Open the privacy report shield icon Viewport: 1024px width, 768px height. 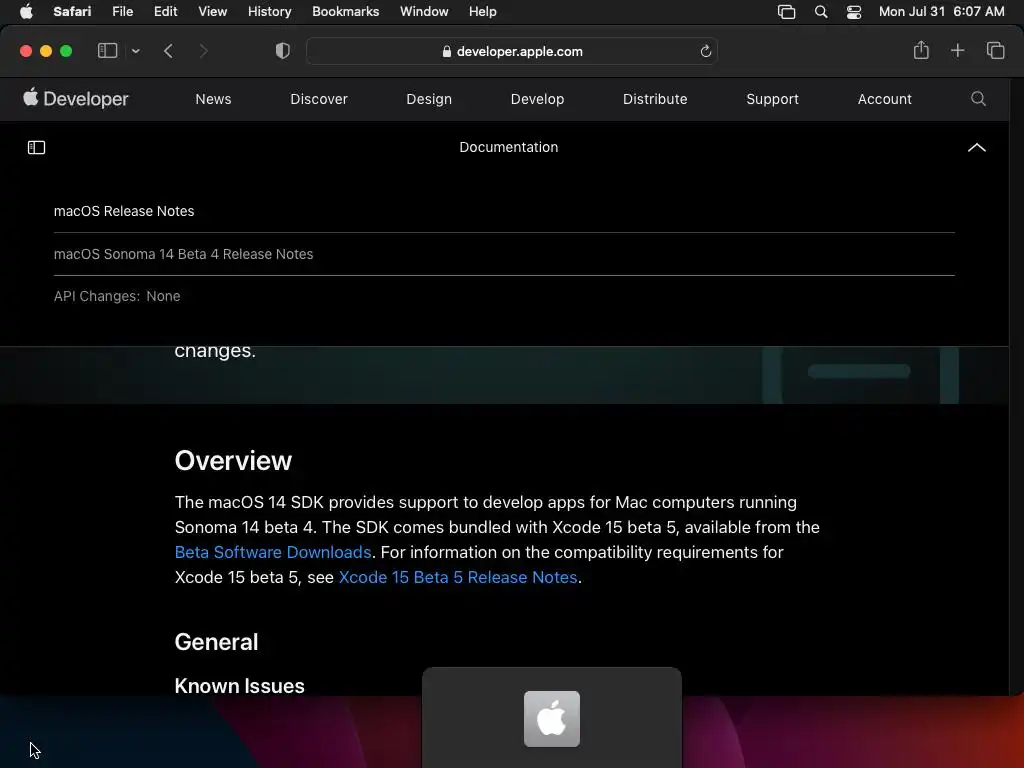coord(282,51)
